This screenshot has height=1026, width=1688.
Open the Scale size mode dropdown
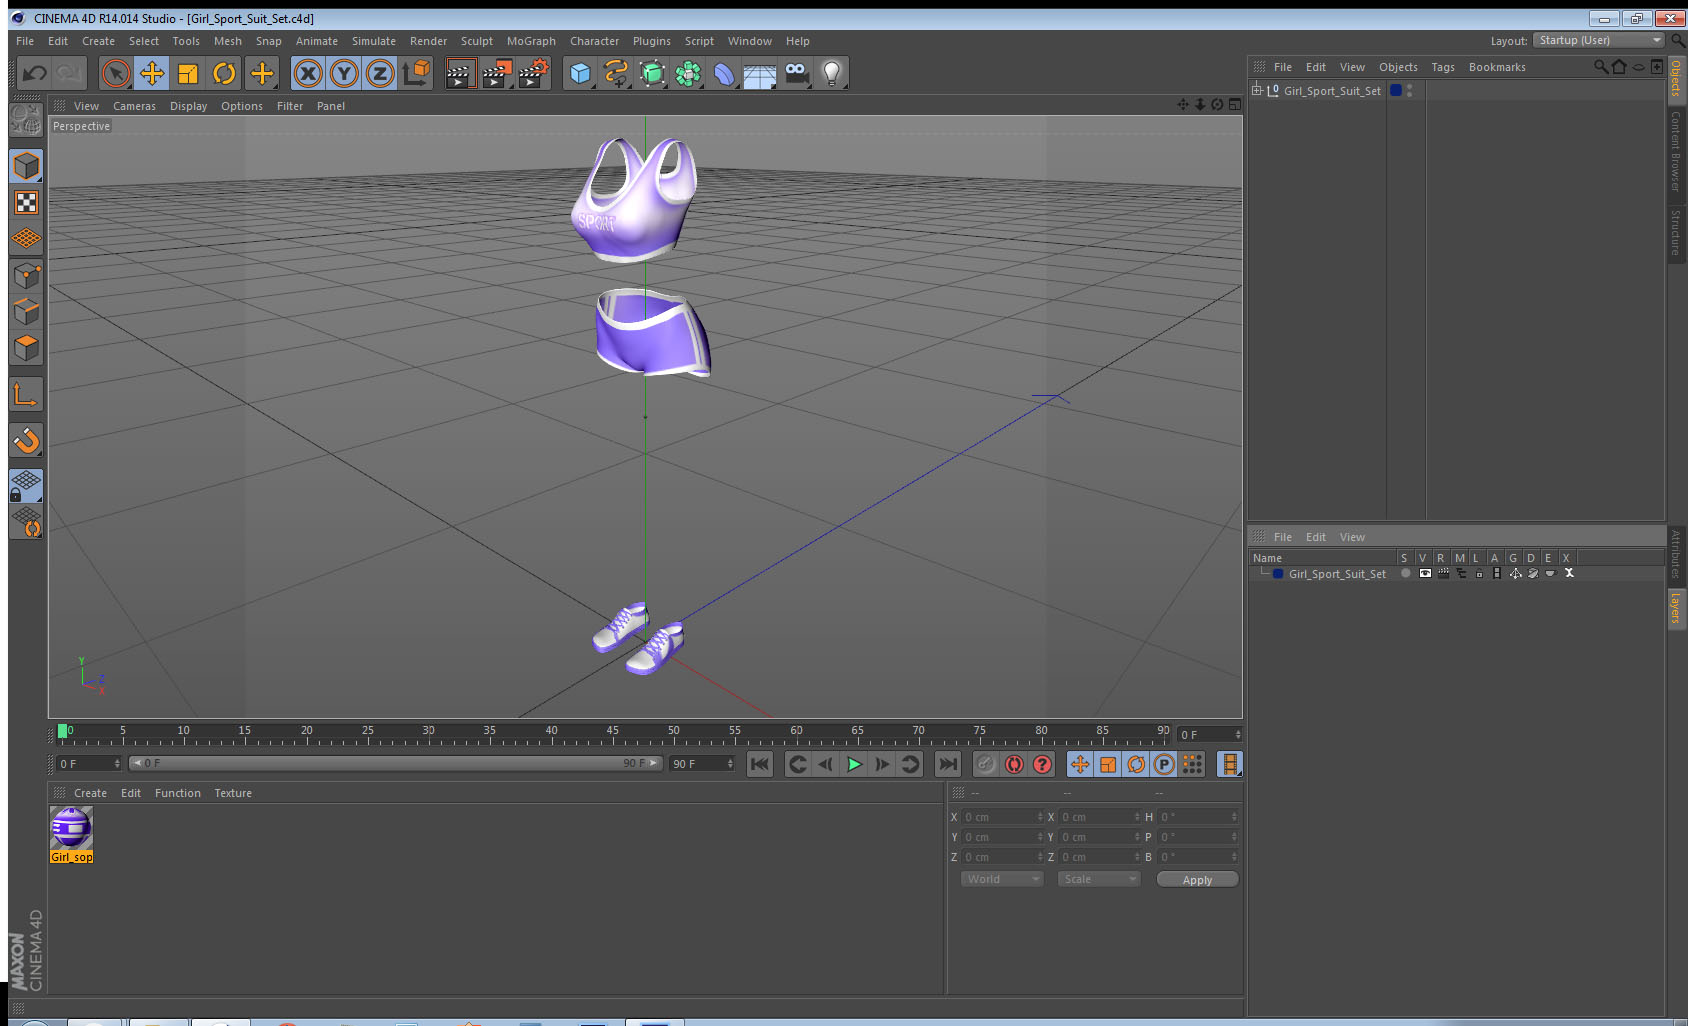[1099, 879]
